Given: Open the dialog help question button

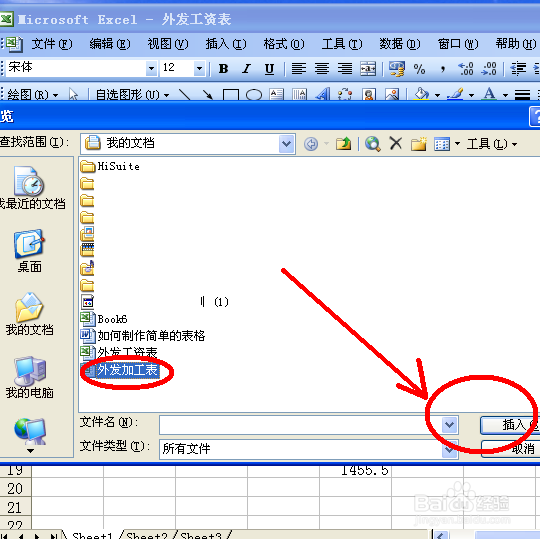Looking at the screenshot, I should (x=534, y=116).
